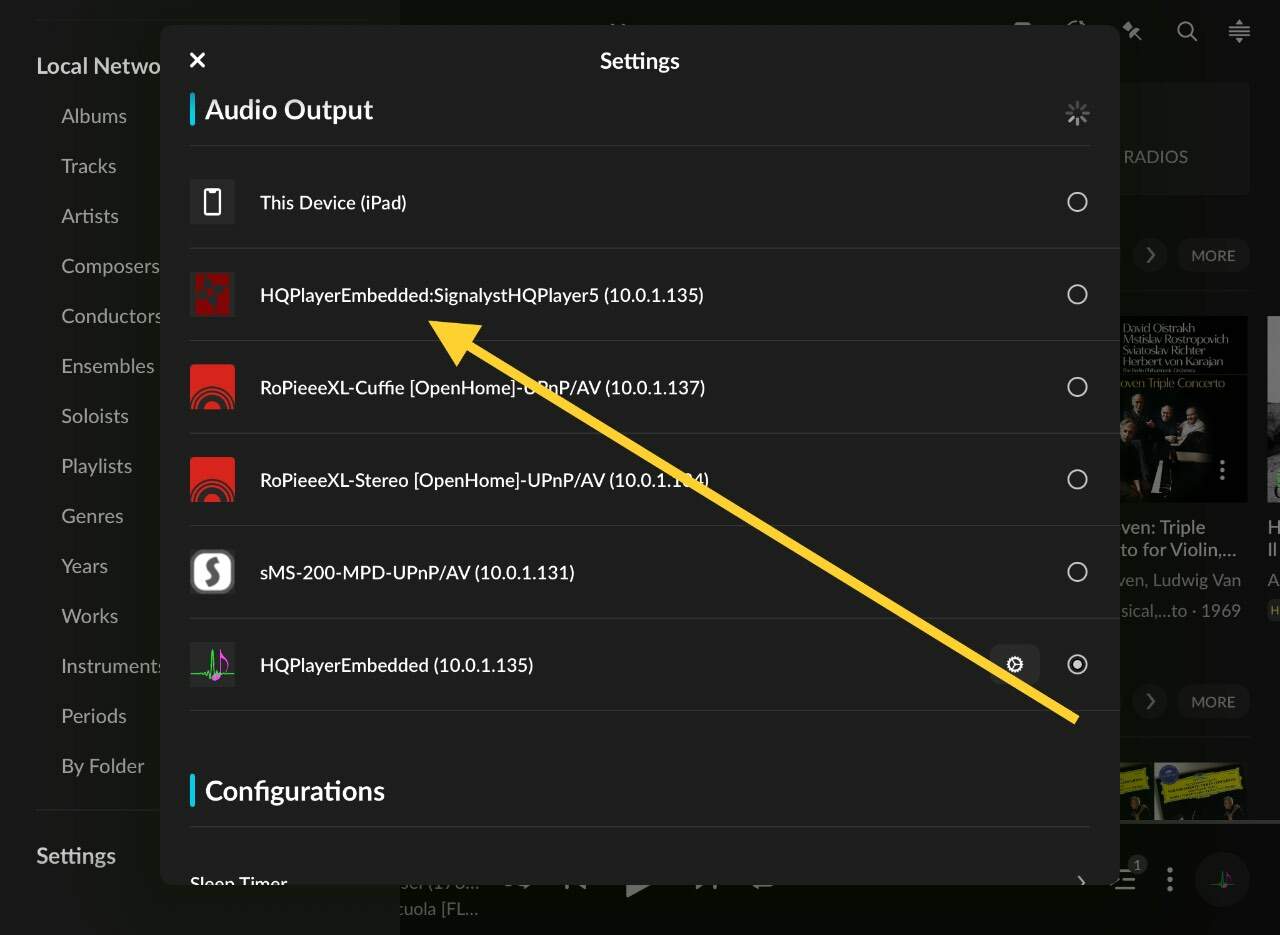
Task: Click the search magnifier icon
Action: click(x=1187, y=32)
